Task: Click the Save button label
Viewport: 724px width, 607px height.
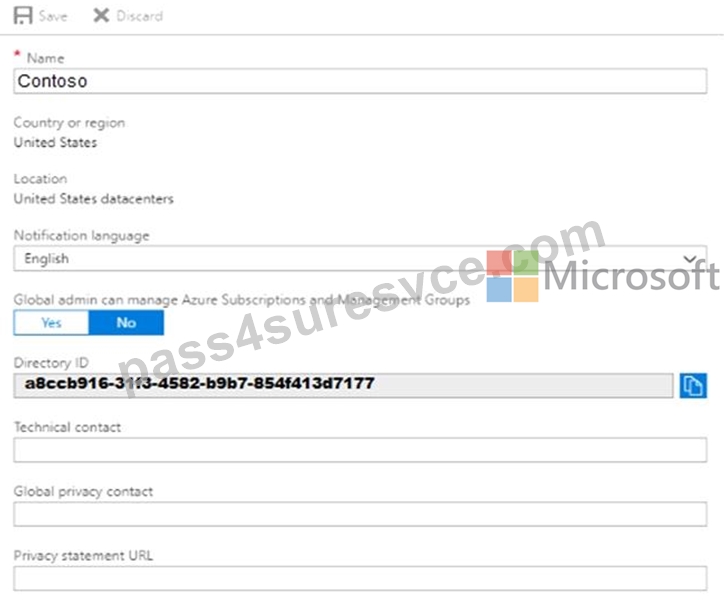Action: click(x=53, y=16)
